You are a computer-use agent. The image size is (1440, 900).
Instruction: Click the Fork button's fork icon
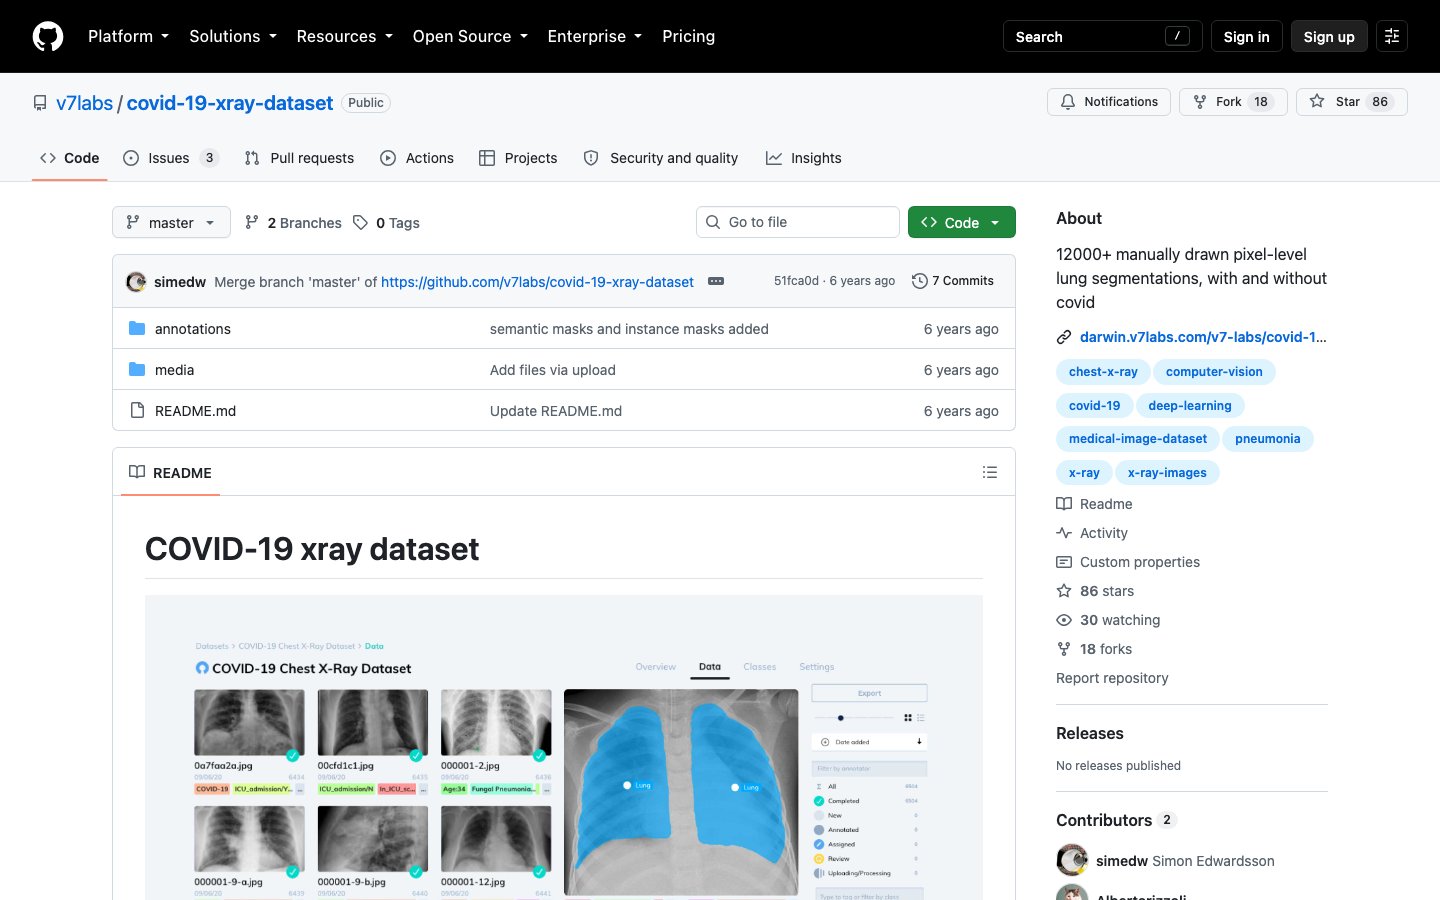click(x=1200, y=102)
